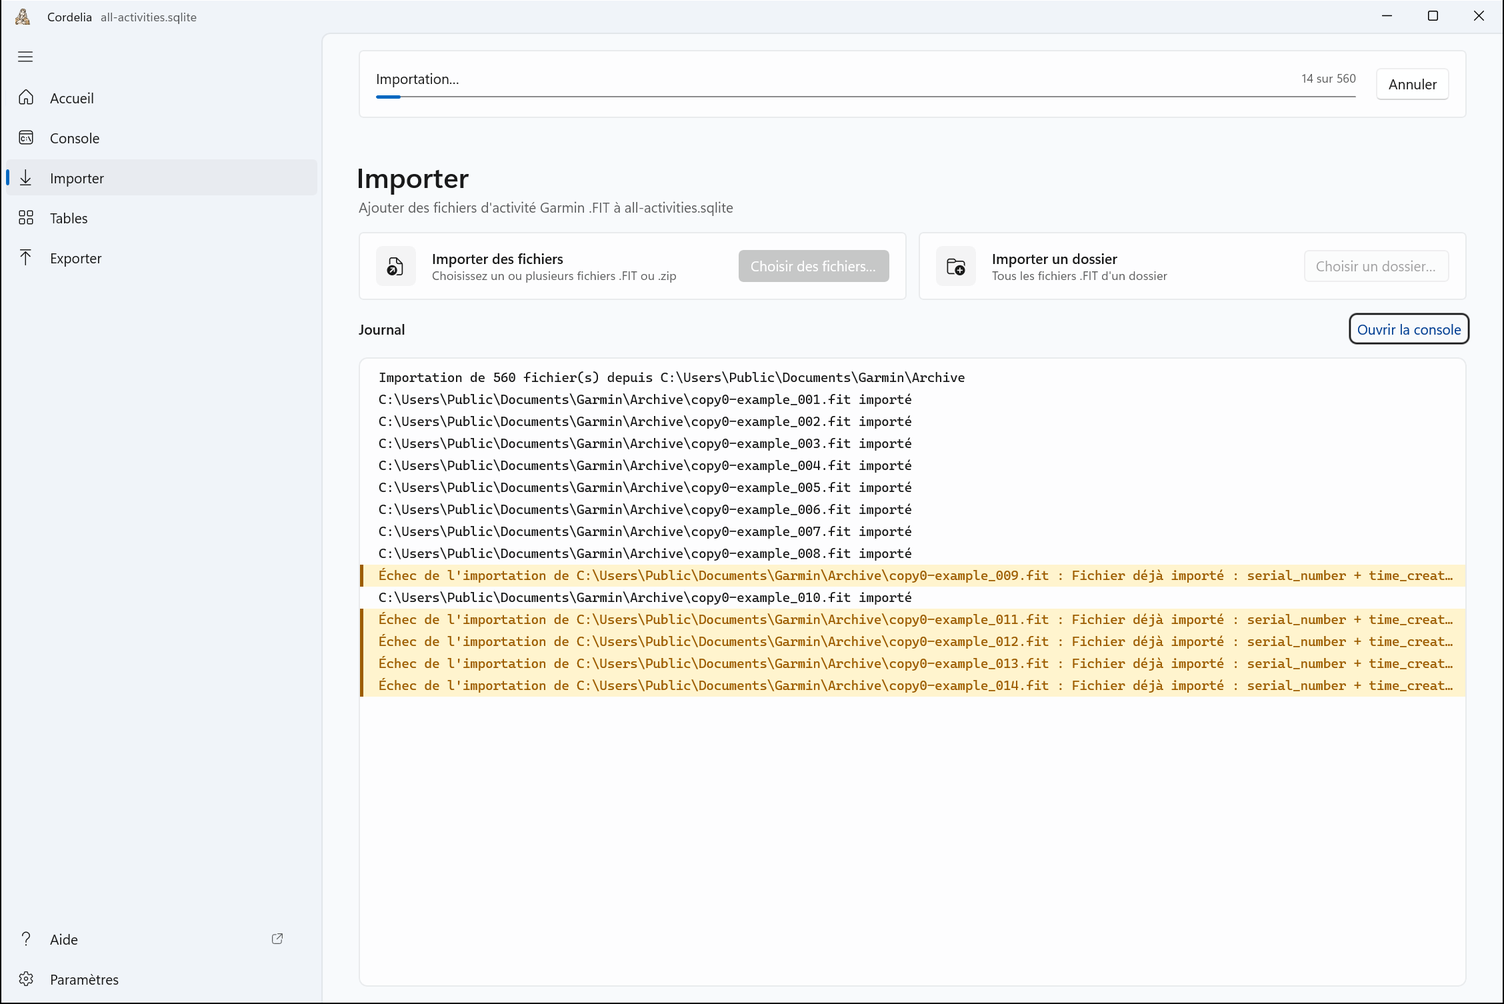
Task: Click the Importer un dossier folder icon
Action: [x=956, y=266]
